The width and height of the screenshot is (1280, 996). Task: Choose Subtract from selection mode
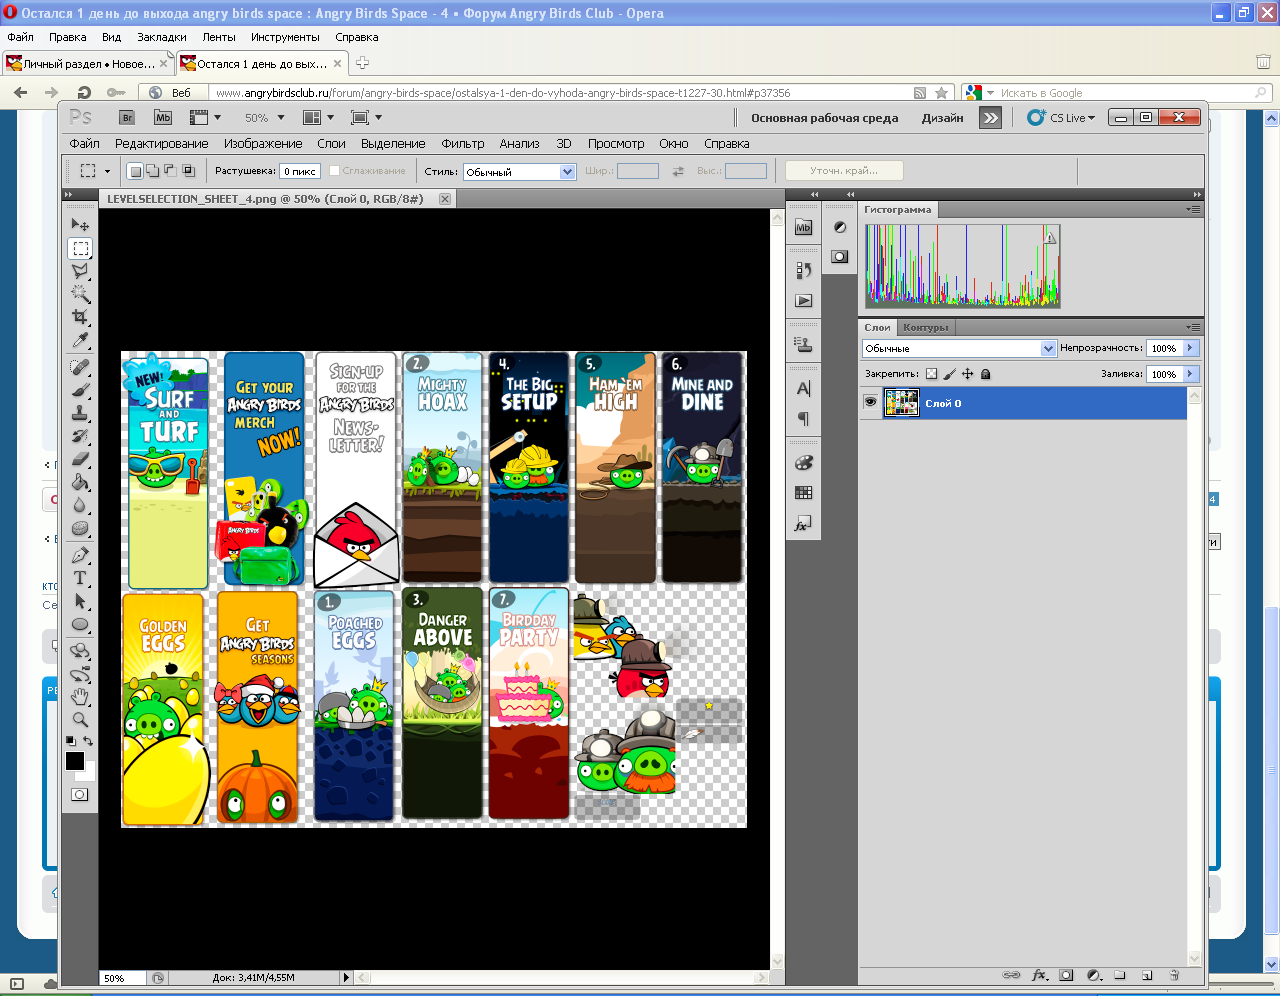[x=171, y=171]
